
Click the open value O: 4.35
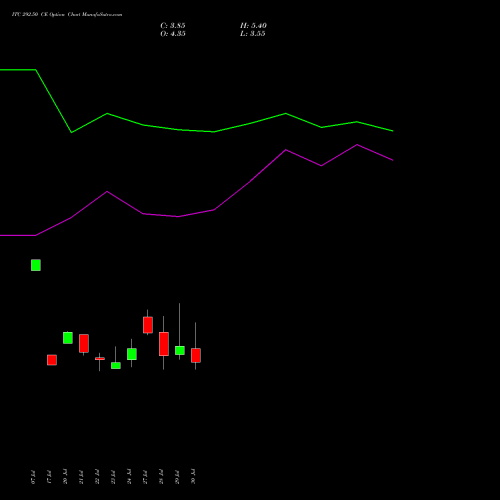[173, 34]
